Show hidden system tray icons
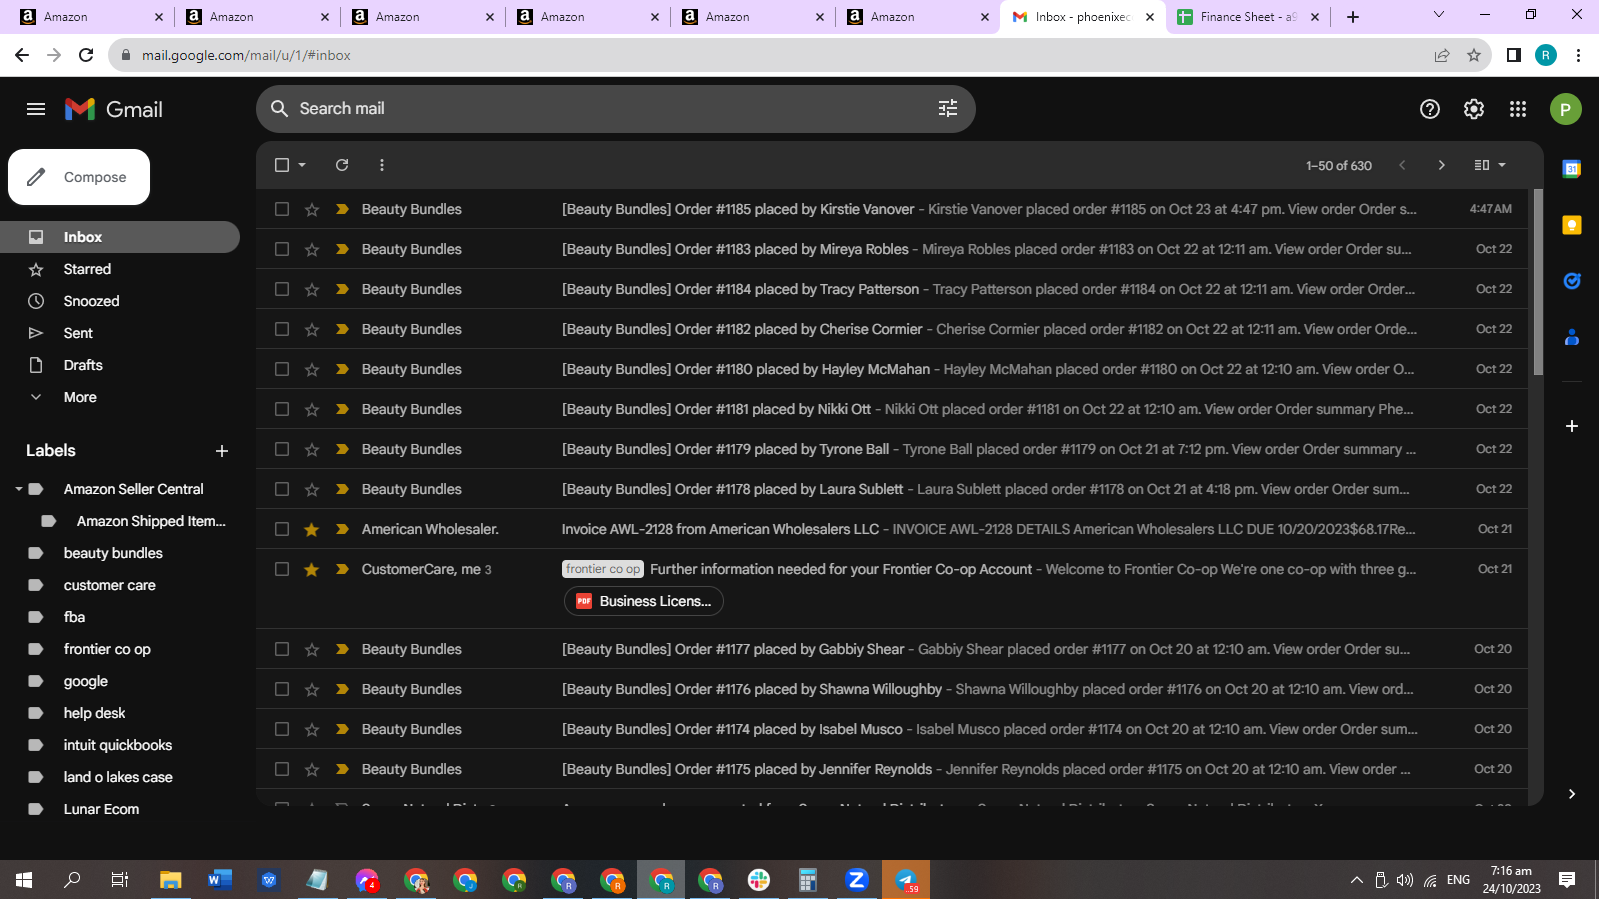Viewport: 1599px width, 899px height. [1357, 880]
